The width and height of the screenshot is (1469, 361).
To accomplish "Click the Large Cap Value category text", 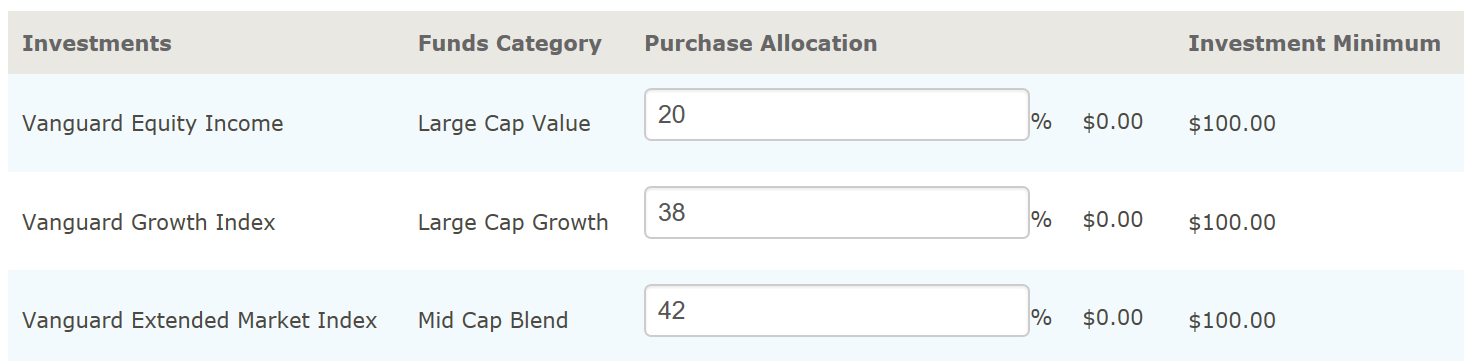I will click(504, 124).
